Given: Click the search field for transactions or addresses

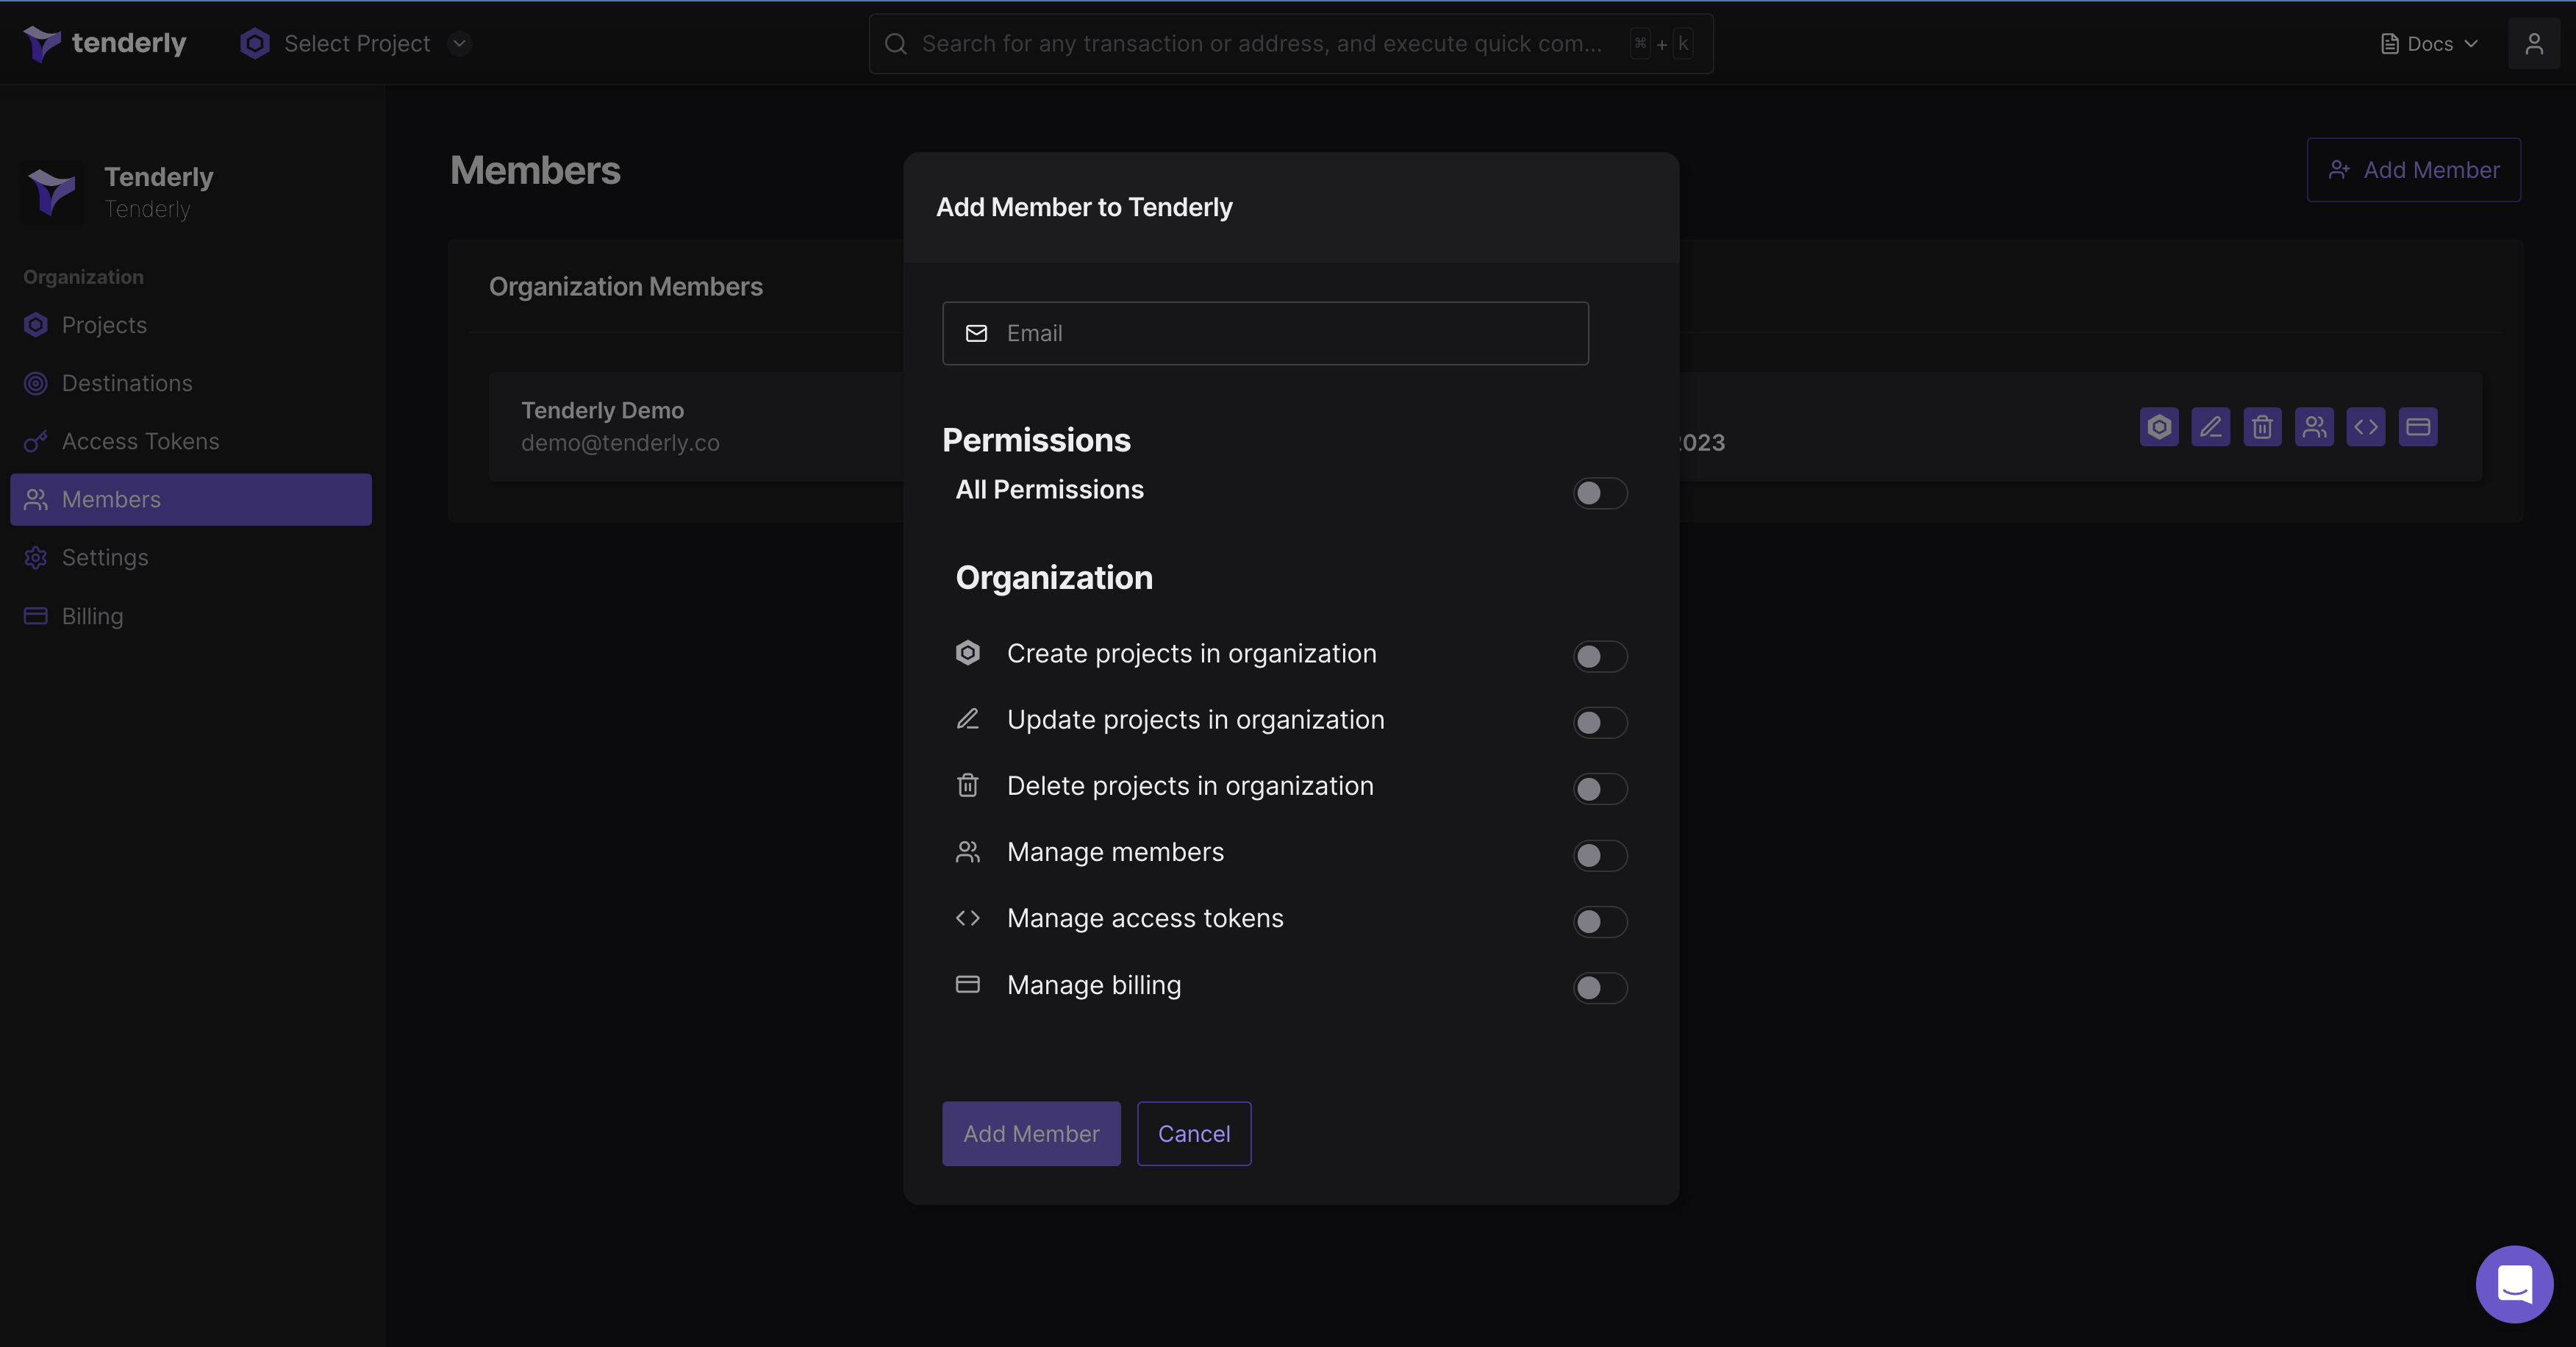Looking at the screenshot, I should coord(1290,43).
